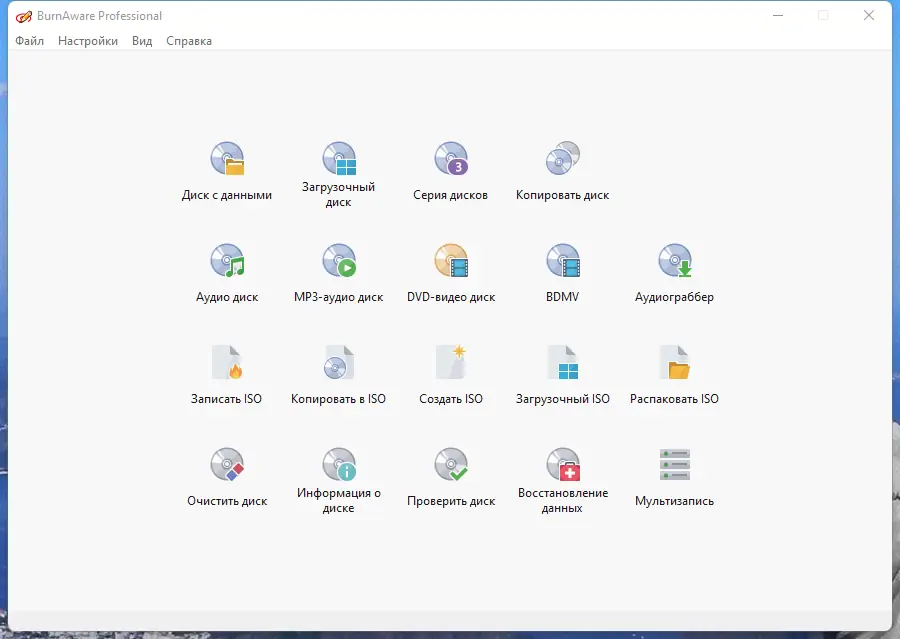Open the Настройки menu
Image resolution: width=900 pixels, height=639 pixels.
[88, 41]
